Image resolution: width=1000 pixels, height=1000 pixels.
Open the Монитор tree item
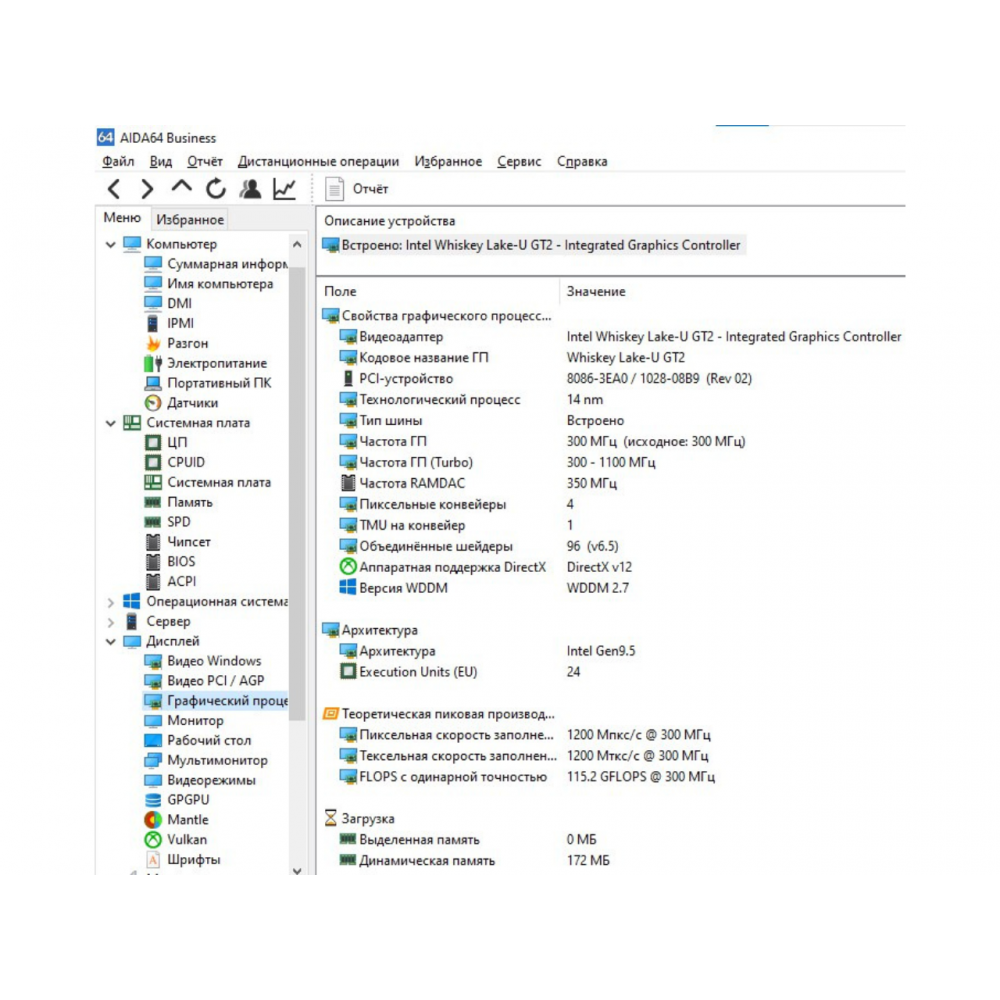coord(184,721)
